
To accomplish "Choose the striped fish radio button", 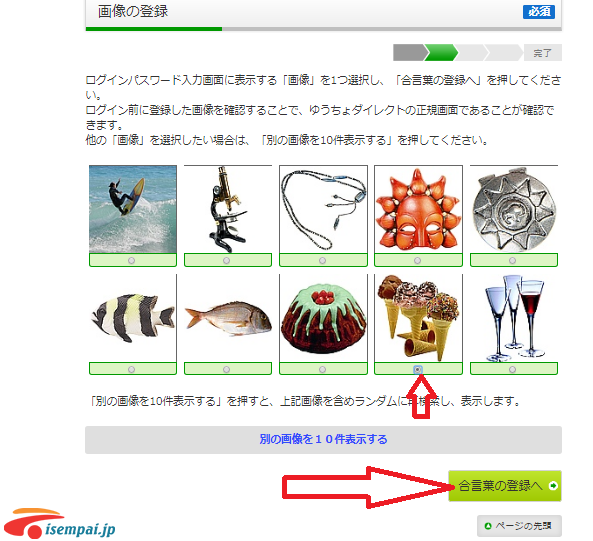I will click(131, 369).
